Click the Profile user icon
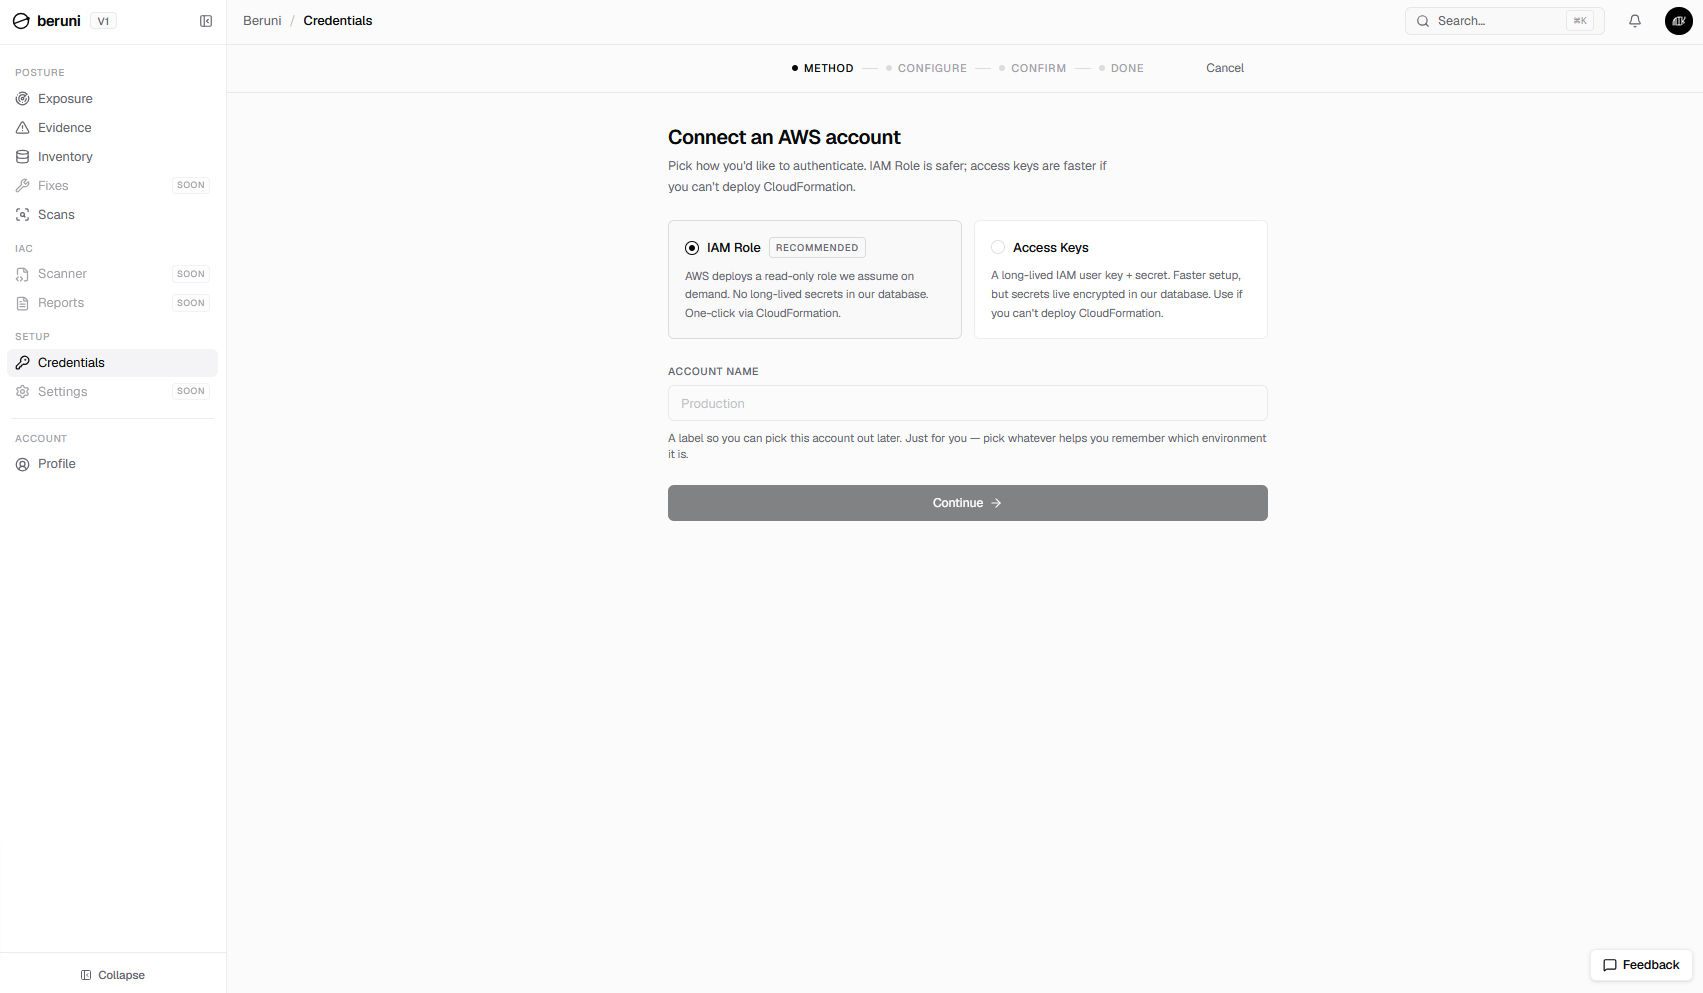This screenshot has width=1703, height=993. point(22,464)
